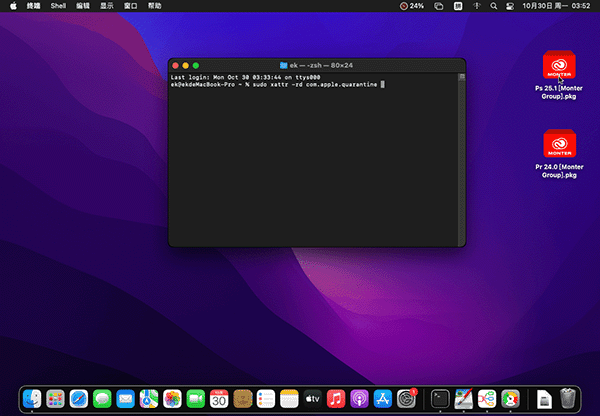
Task: Launch Safari from the Dock
Action: pyautogui.click(x=79, y=399)
